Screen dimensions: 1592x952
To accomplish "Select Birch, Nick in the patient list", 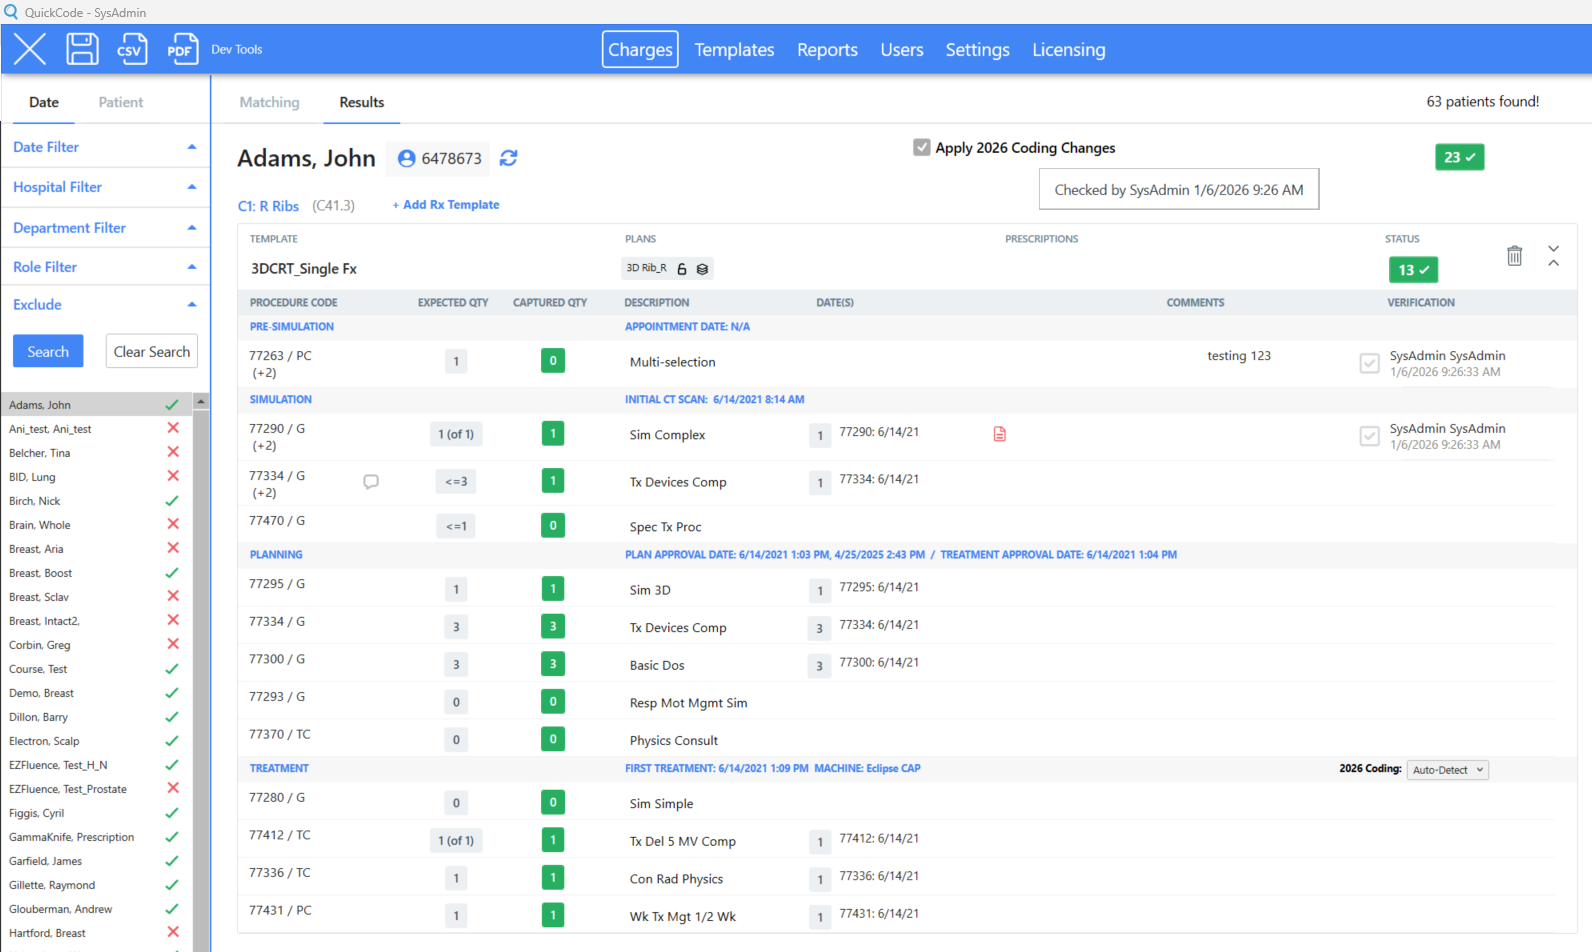I will pyautogui.click(x=35, y=501).
